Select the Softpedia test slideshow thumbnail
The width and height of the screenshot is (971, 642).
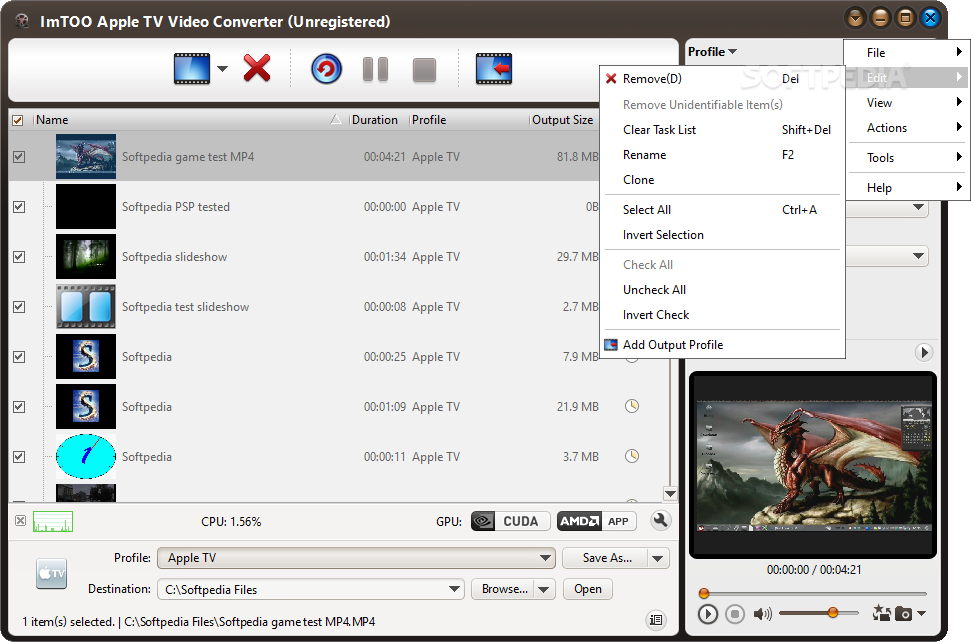tap(86, 306)
